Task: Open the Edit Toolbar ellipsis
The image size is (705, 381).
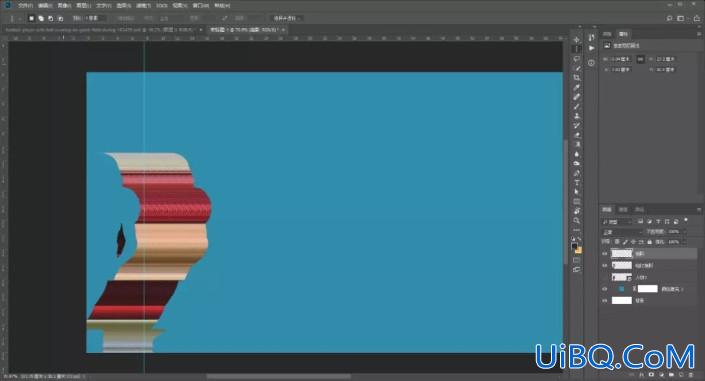Action: (x=577, y=230)
